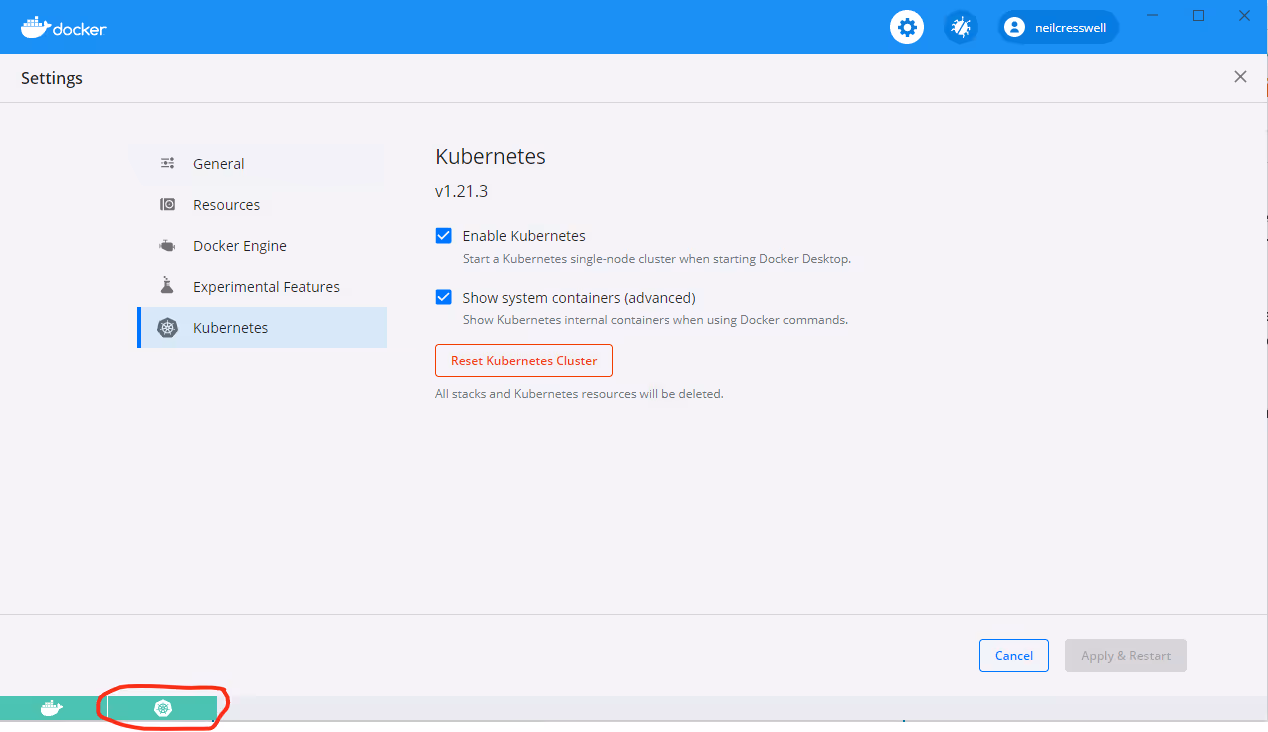The width and height of the screenshot is (1268, 732).
Task: Select the General settings section
Action: [262, 164]
